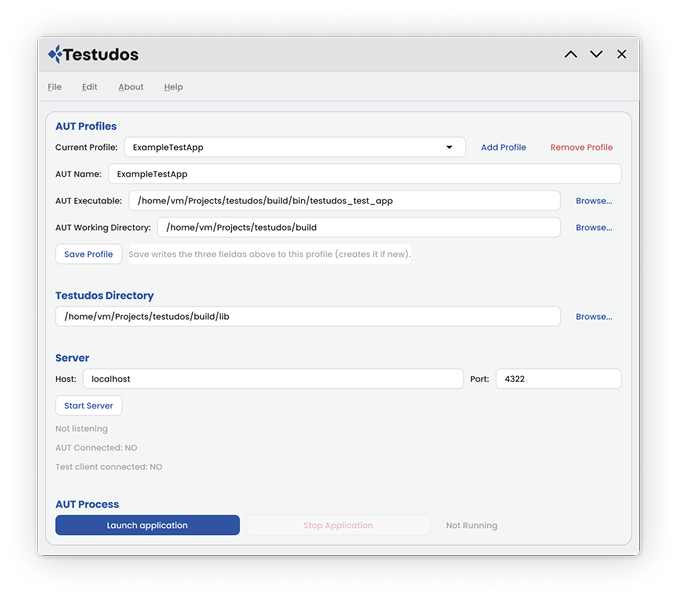Image resolution: width=681 pixels, height=597 pixels.
Task: Focus the Port field showing 4322
Action: click(559, 379)
